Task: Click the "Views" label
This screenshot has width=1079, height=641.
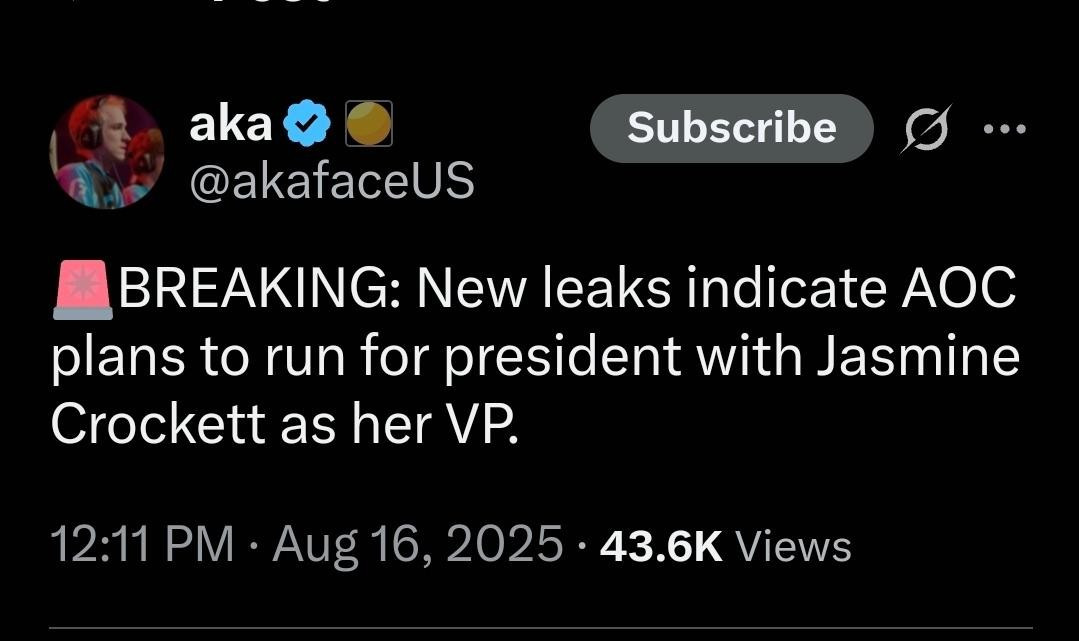Action: coord(793,547)
